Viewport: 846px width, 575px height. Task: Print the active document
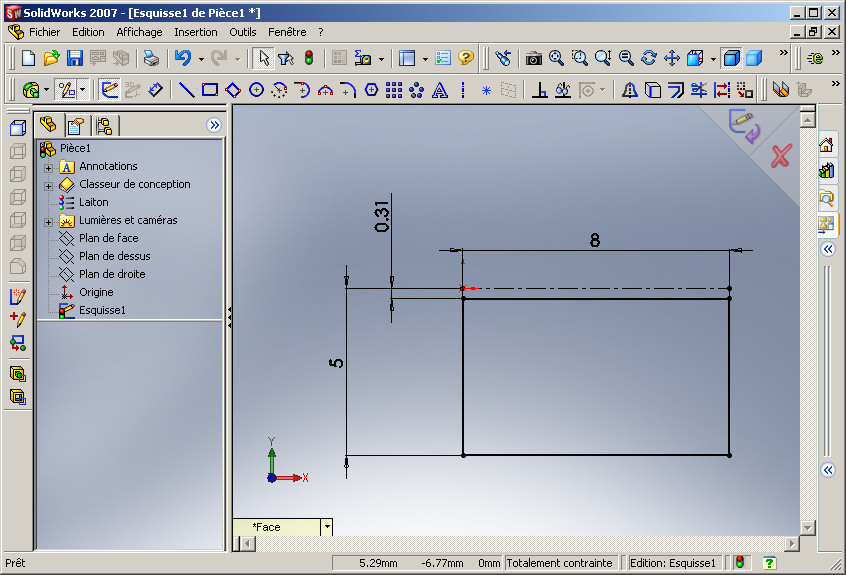pyautogui.click(x=151, y=58)
